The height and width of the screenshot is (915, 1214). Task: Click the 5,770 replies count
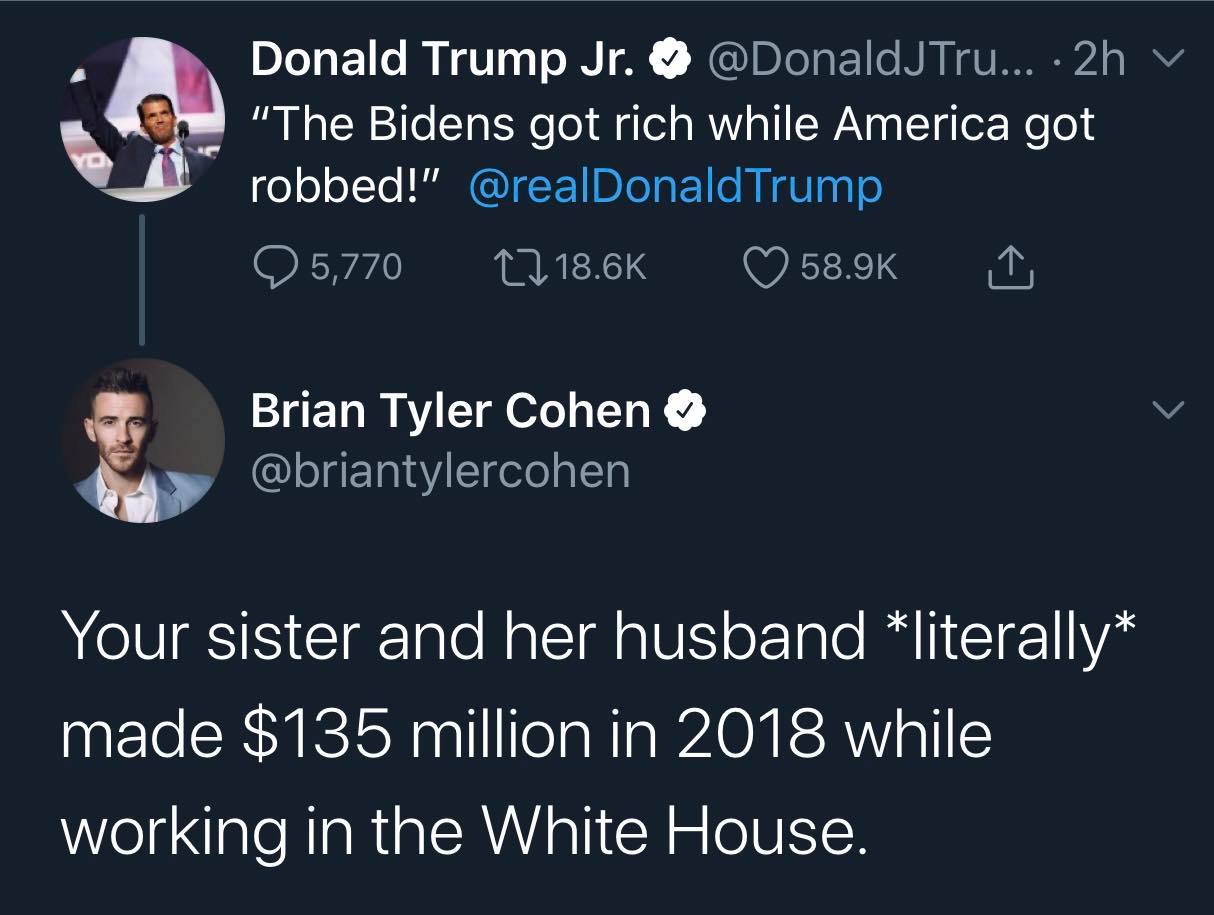click(357, 266)
